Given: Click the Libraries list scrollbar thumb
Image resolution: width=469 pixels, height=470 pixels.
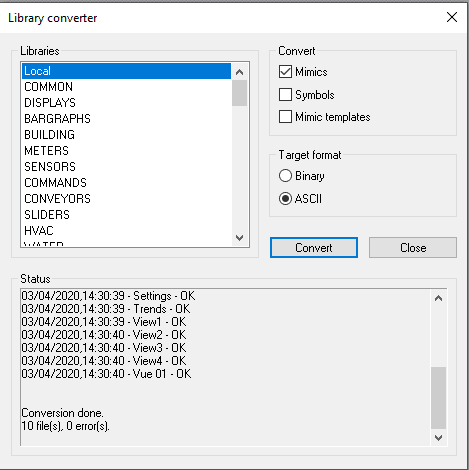Looking at the screenshot, I should click(x=239, y=93).
